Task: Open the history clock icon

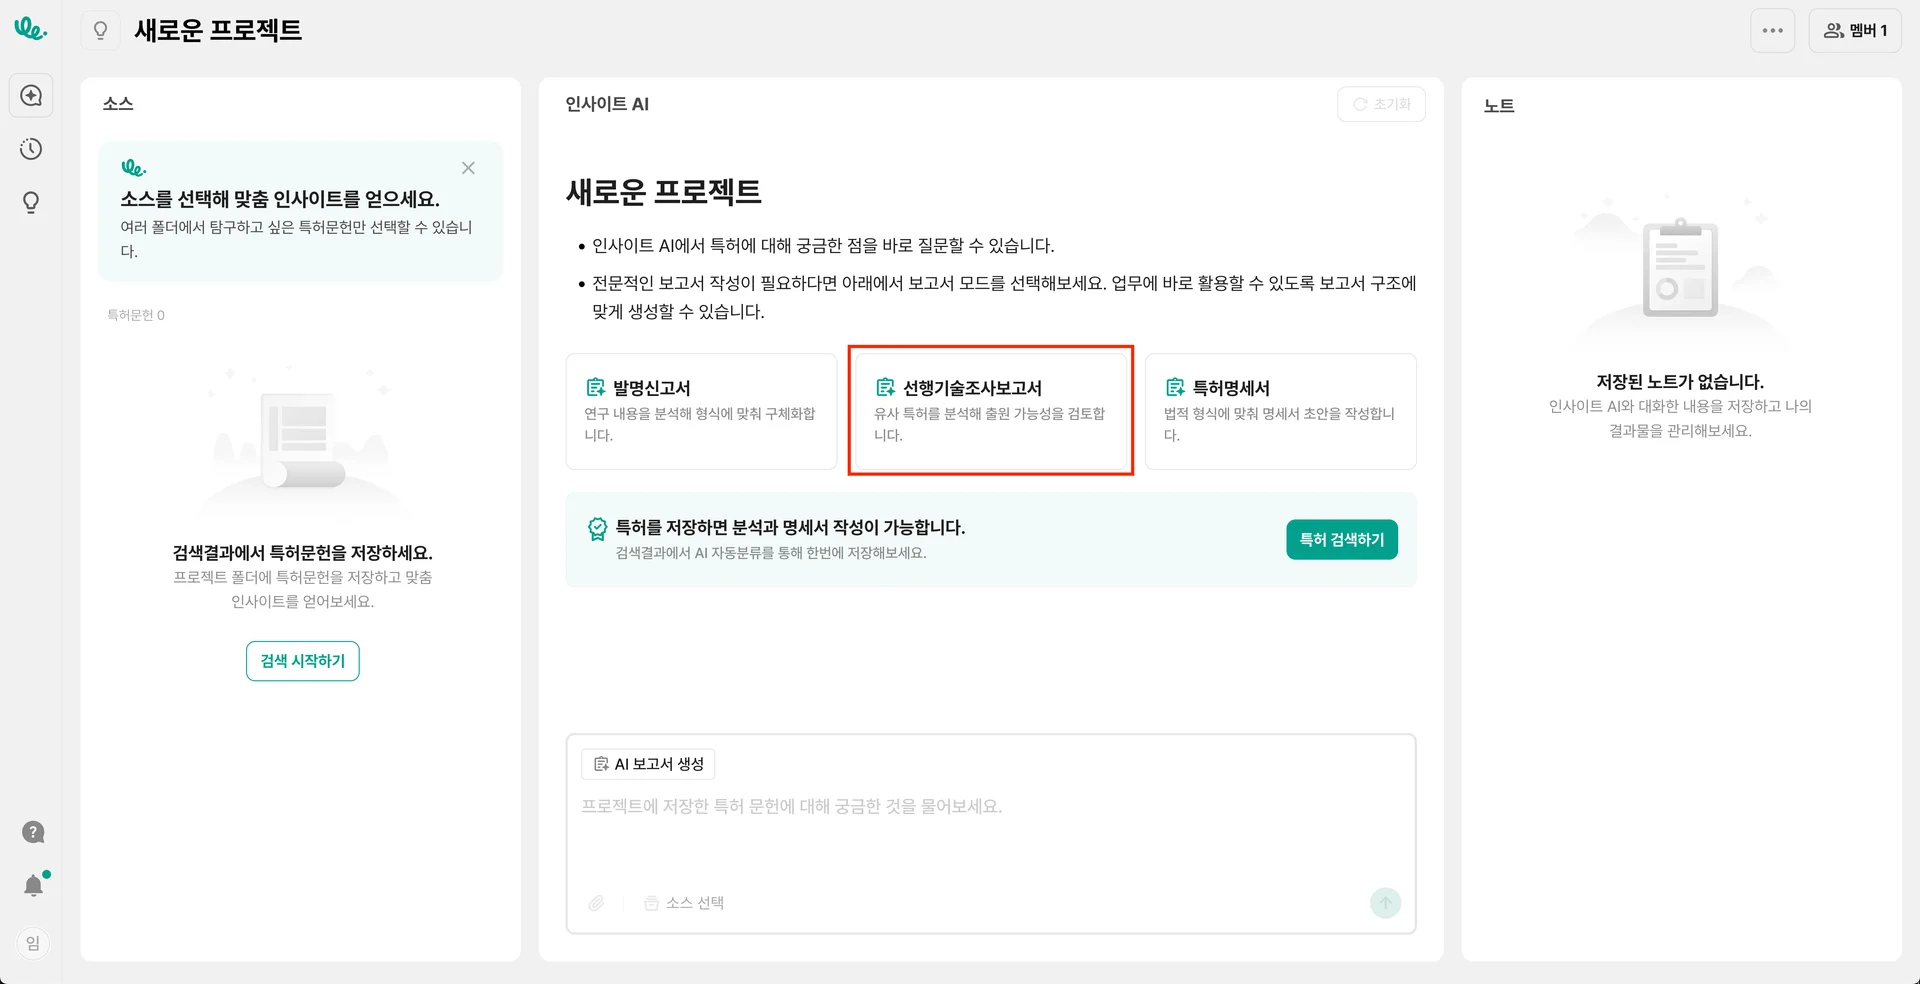Action: point(31,149)
